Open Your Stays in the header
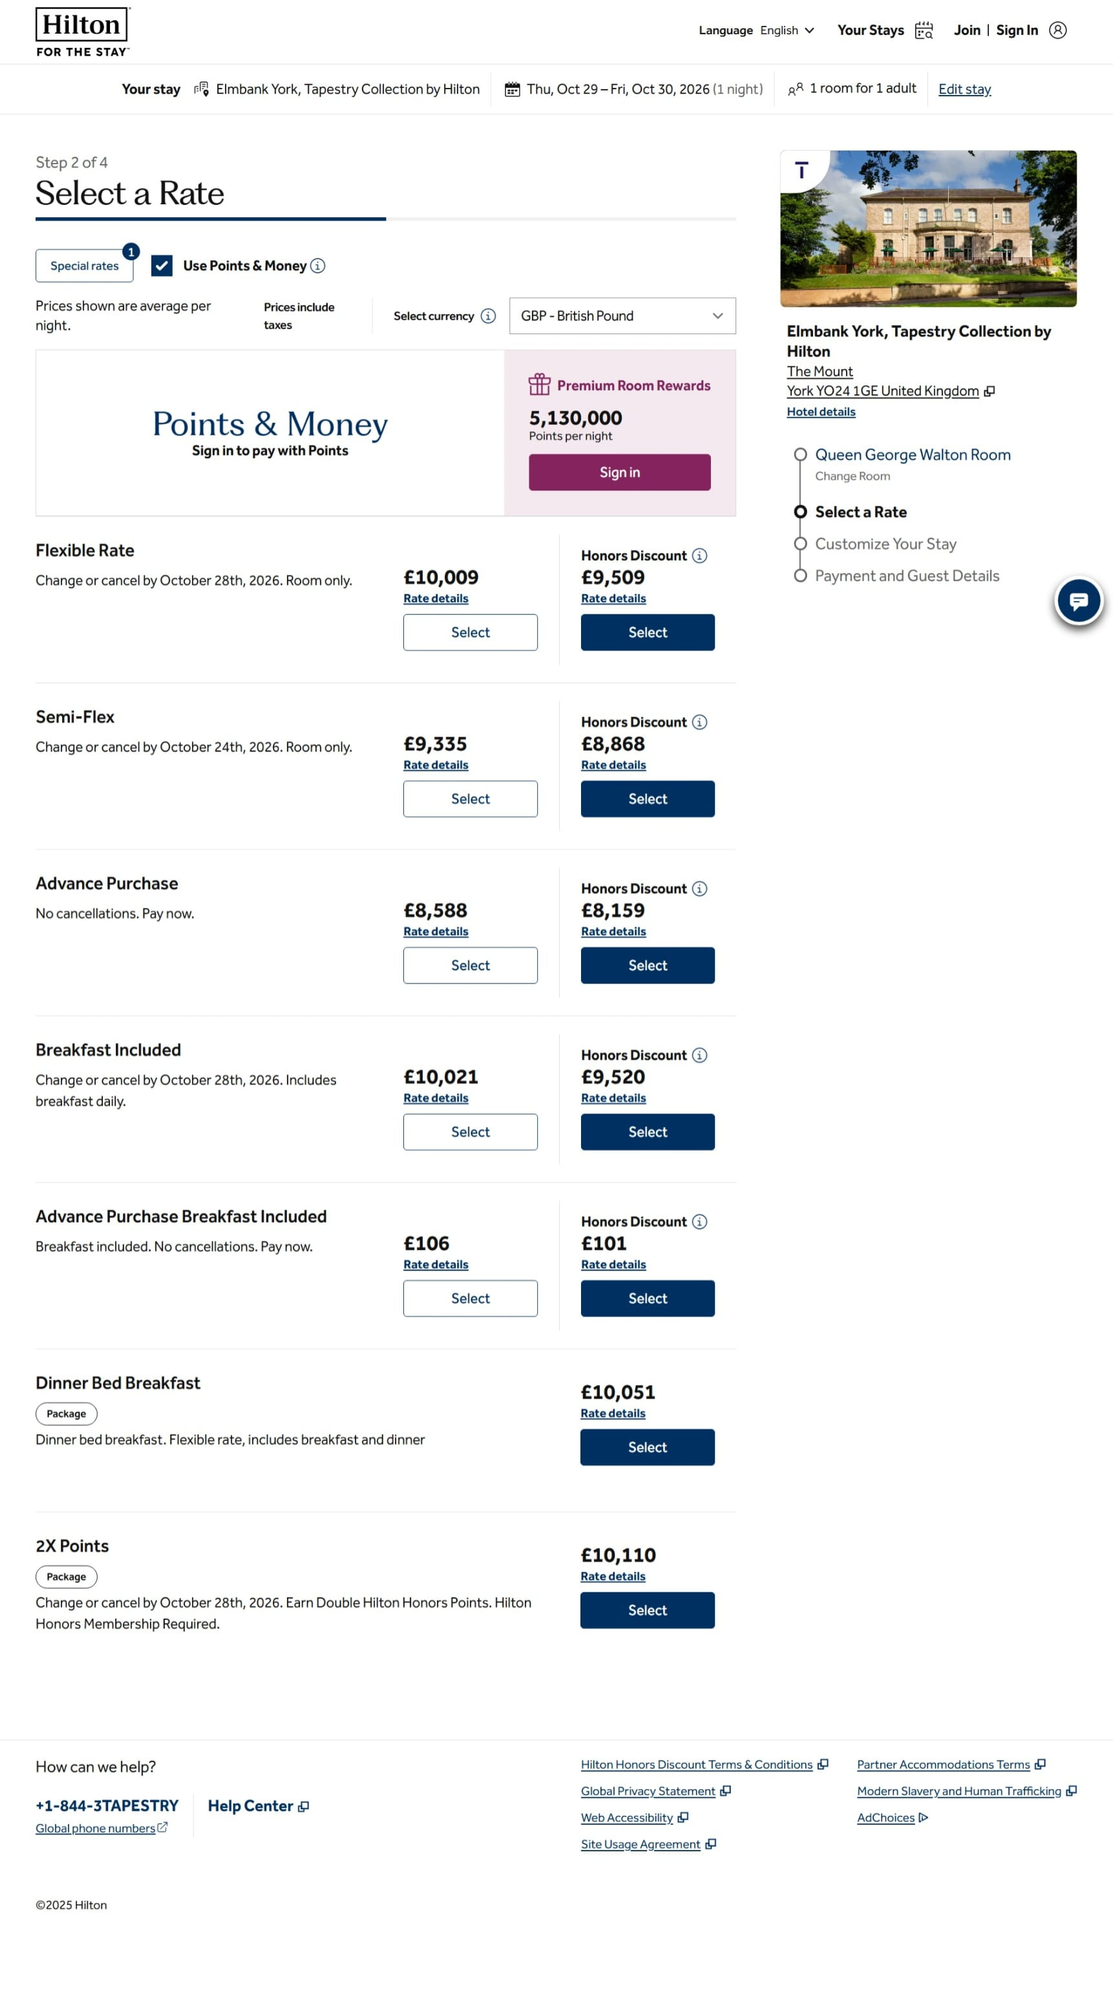The width and height of the screenshot is (1113, 2000). click(x=870, y=31)
